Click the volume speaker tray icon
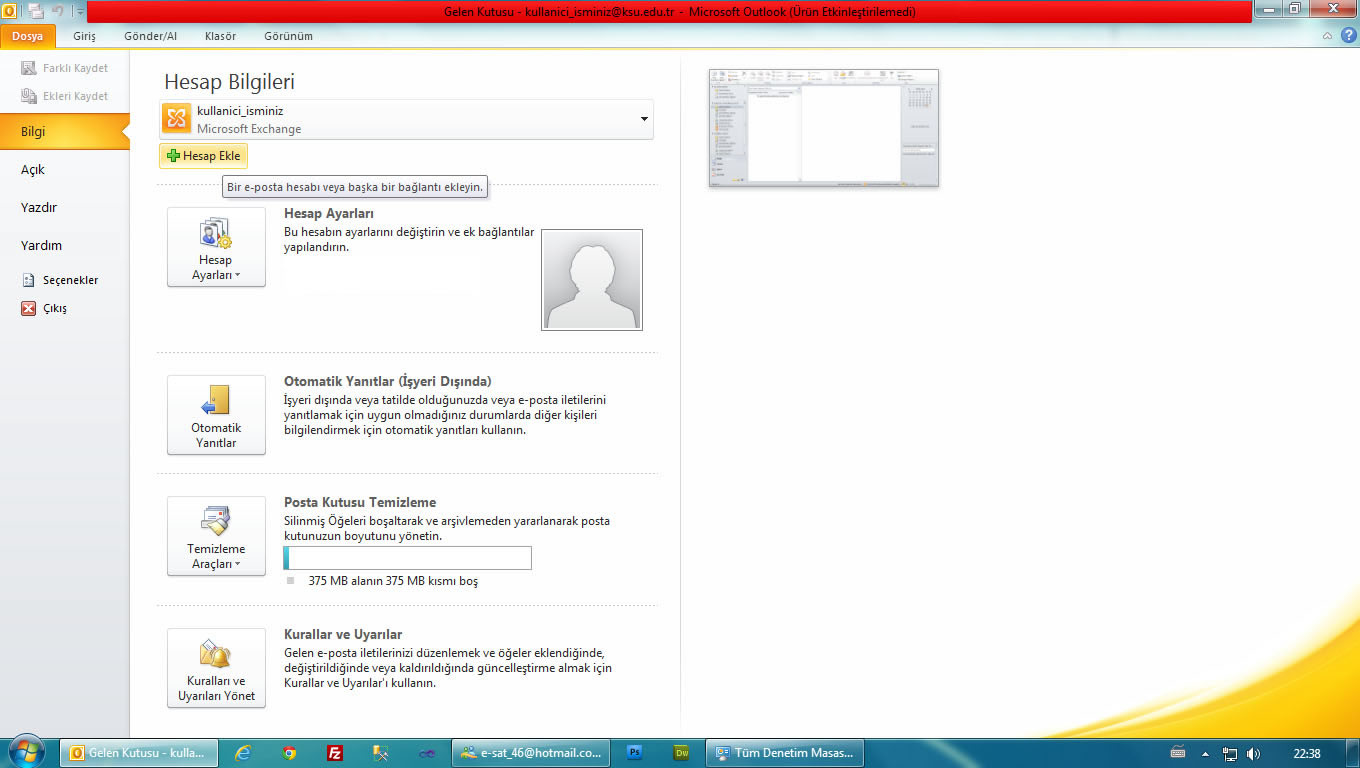The image size is (1360, 768). coord(1254,753)
